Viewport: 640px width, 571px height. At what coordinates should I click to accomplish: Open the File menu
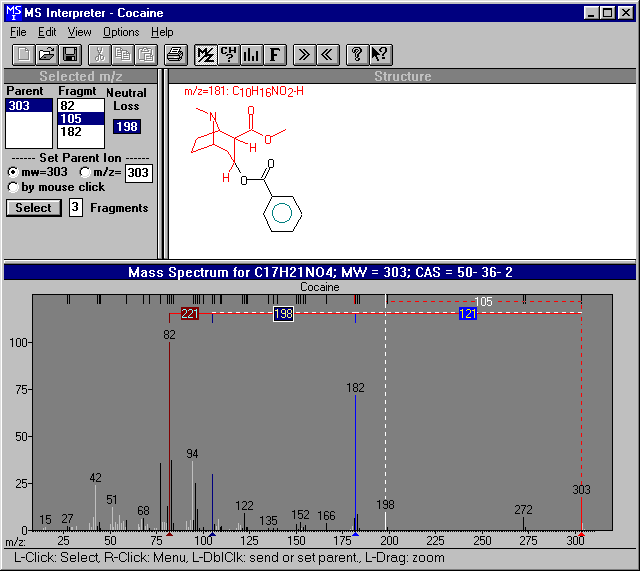[18, 32]
